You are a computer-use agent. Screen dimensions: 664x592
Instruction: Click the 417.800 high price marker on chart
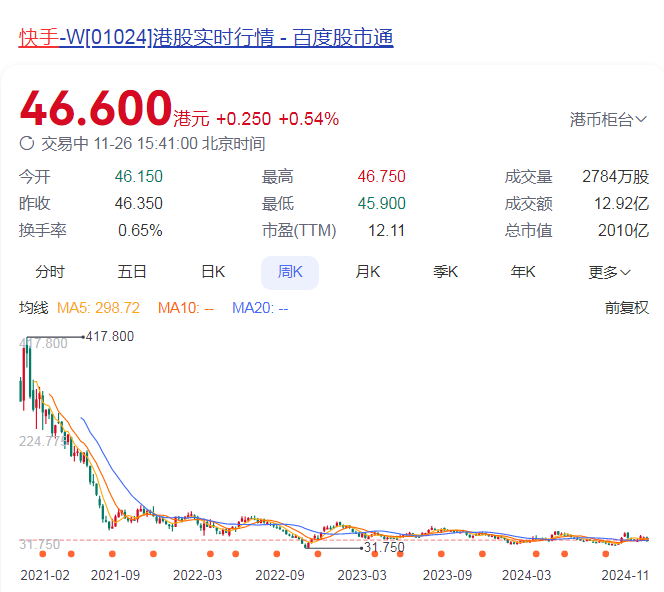[110, 337]
